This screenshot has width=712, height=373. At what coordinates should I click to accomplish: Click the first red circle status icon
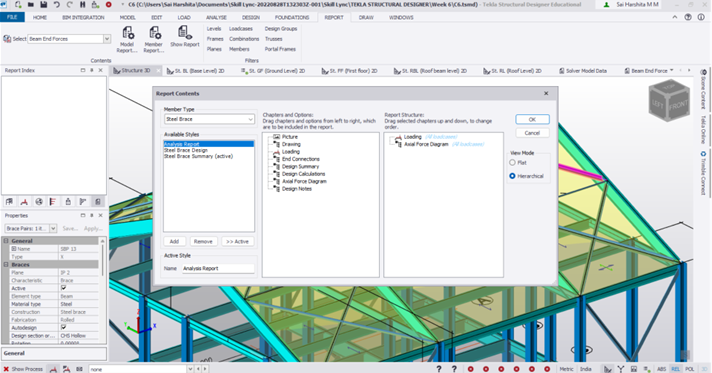(470, 369)
